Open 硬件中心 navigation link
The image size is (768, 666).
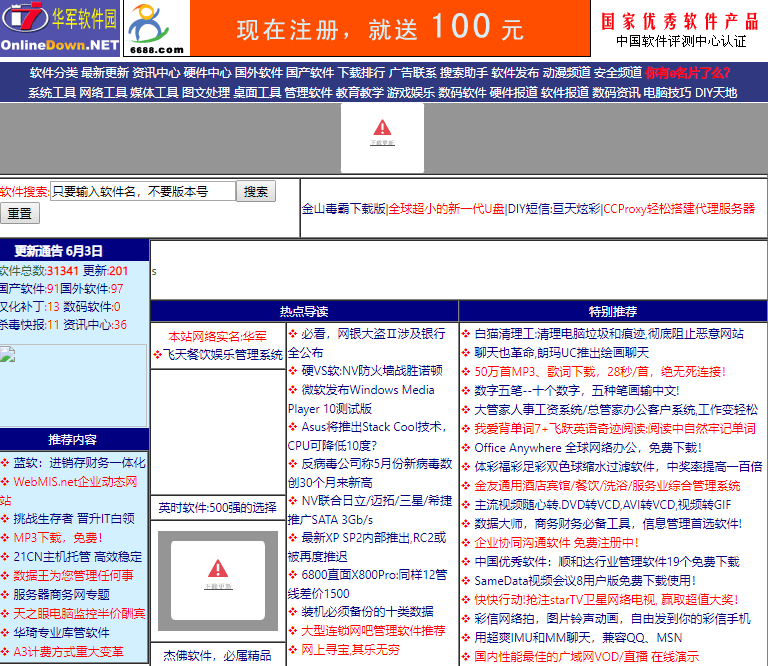coord(207,73)
